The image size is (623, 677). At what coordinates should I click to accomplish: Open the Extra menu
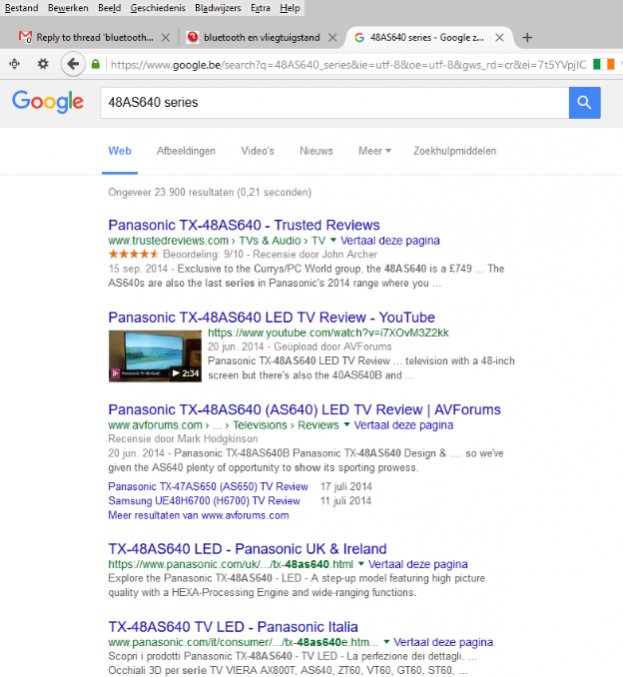[x=260, y=8]
